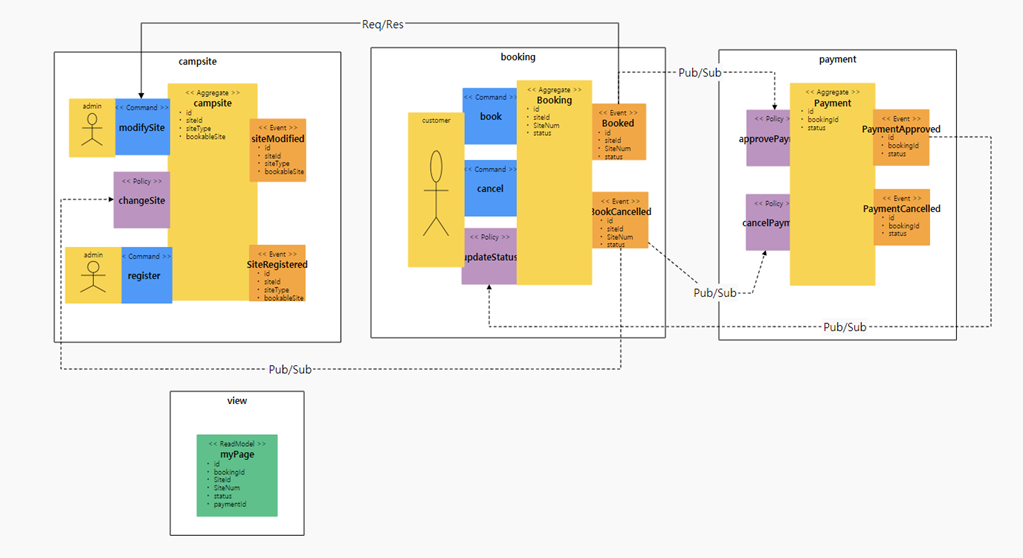Select the SiteRegistered event sticky
1023x558 pixels.
point(277,273)
